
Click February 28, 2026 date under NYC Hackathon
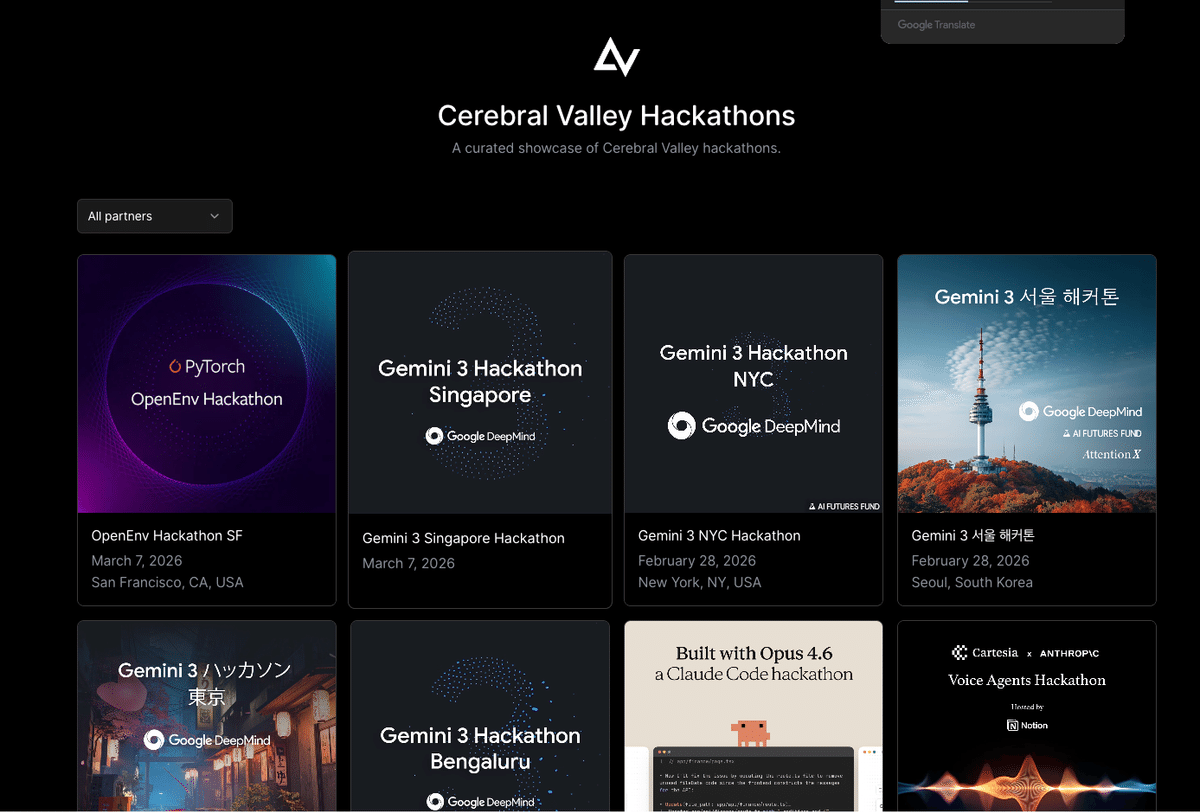coord(697,560)
